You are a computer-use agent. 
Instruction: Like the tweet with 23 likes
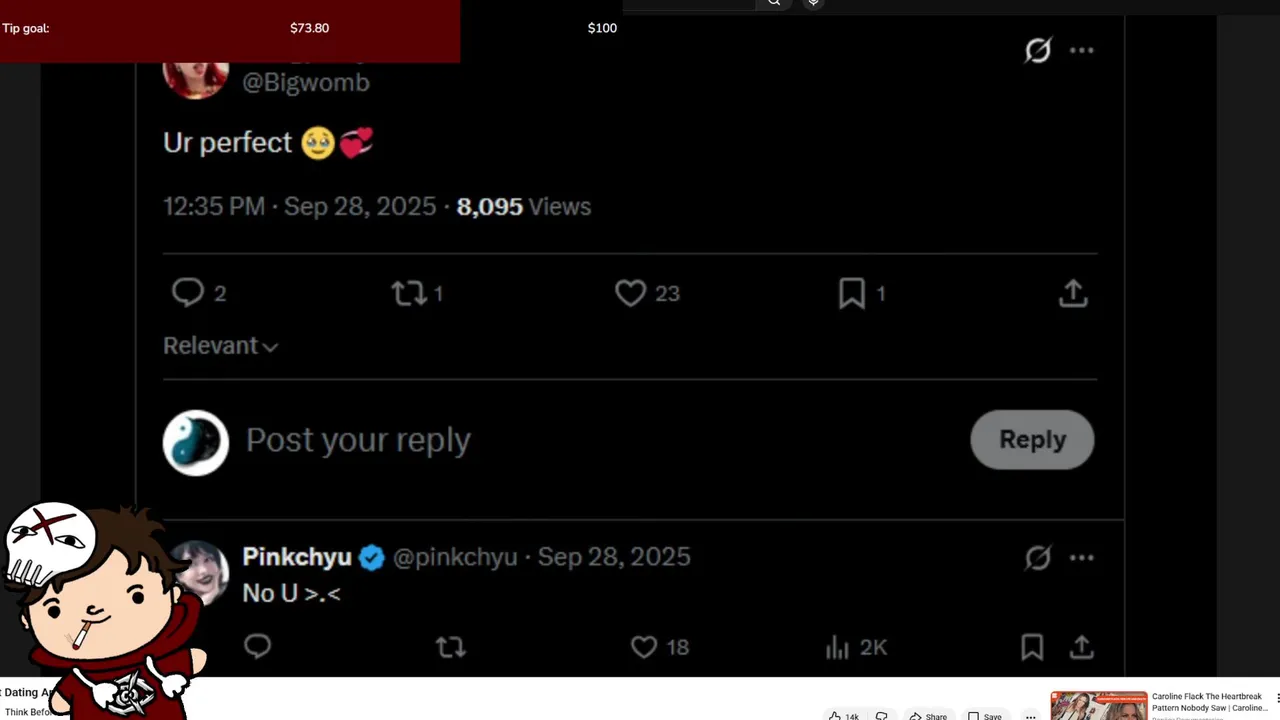click(x=630, y=293)
